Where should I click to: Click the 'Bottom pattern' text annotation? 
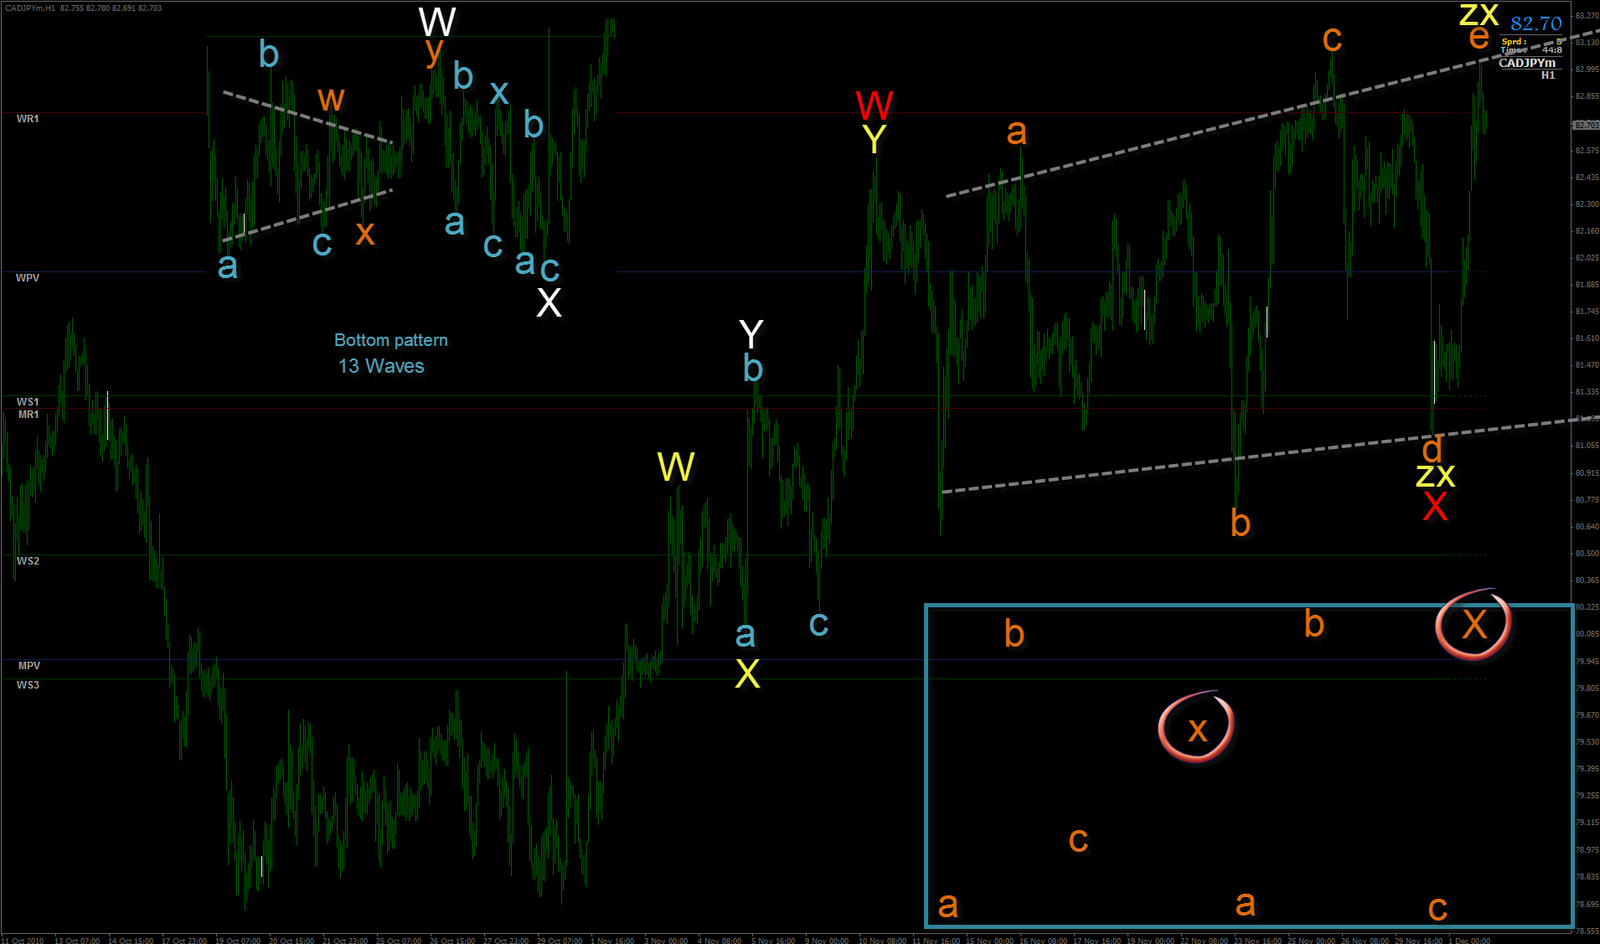(x=391, y=340)
